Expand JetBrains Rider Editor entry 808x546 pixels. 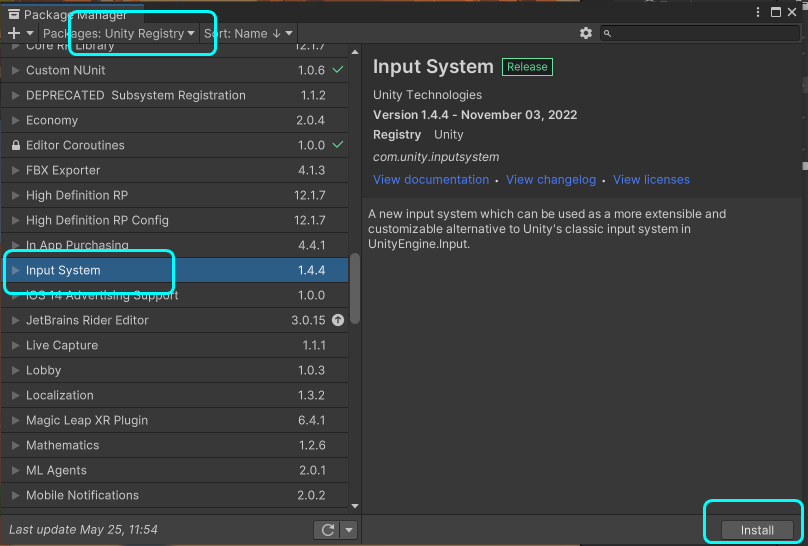pyautogui.click(x=15, y=320)
